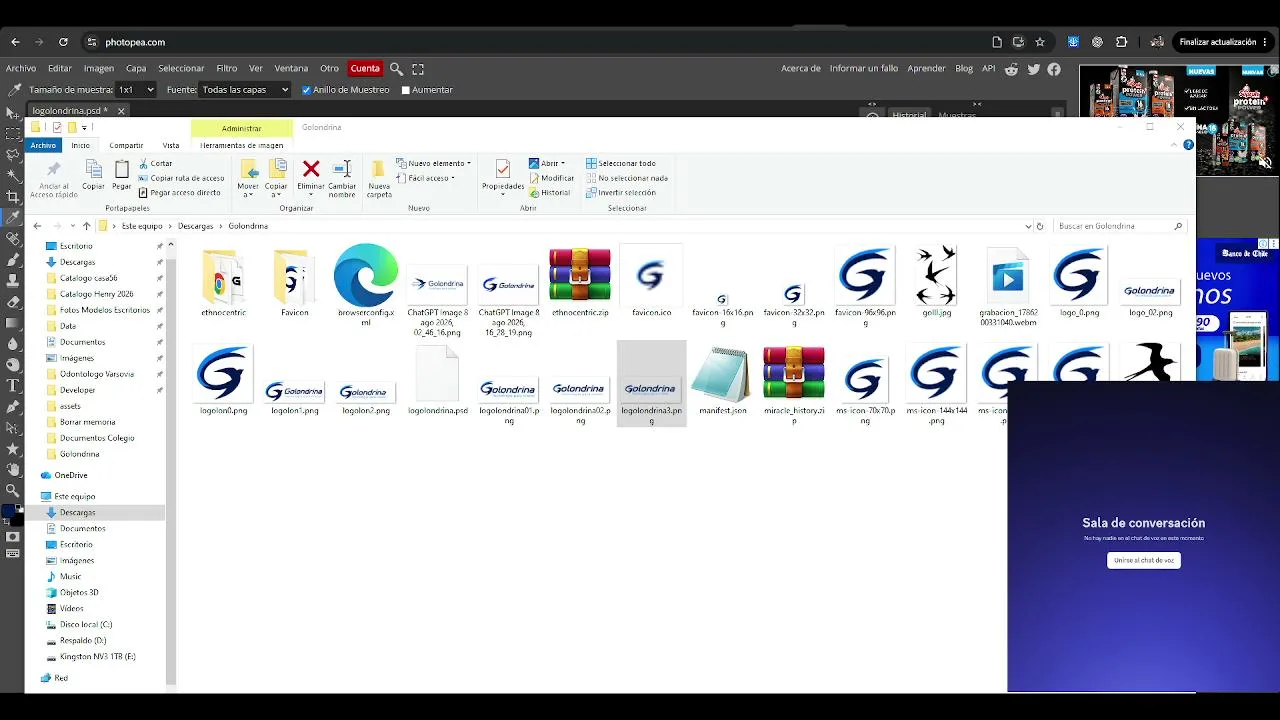The image size is (1280, 720).
Task: Close the logolondrina.psd document tab
Action: [x=121, y=111]
